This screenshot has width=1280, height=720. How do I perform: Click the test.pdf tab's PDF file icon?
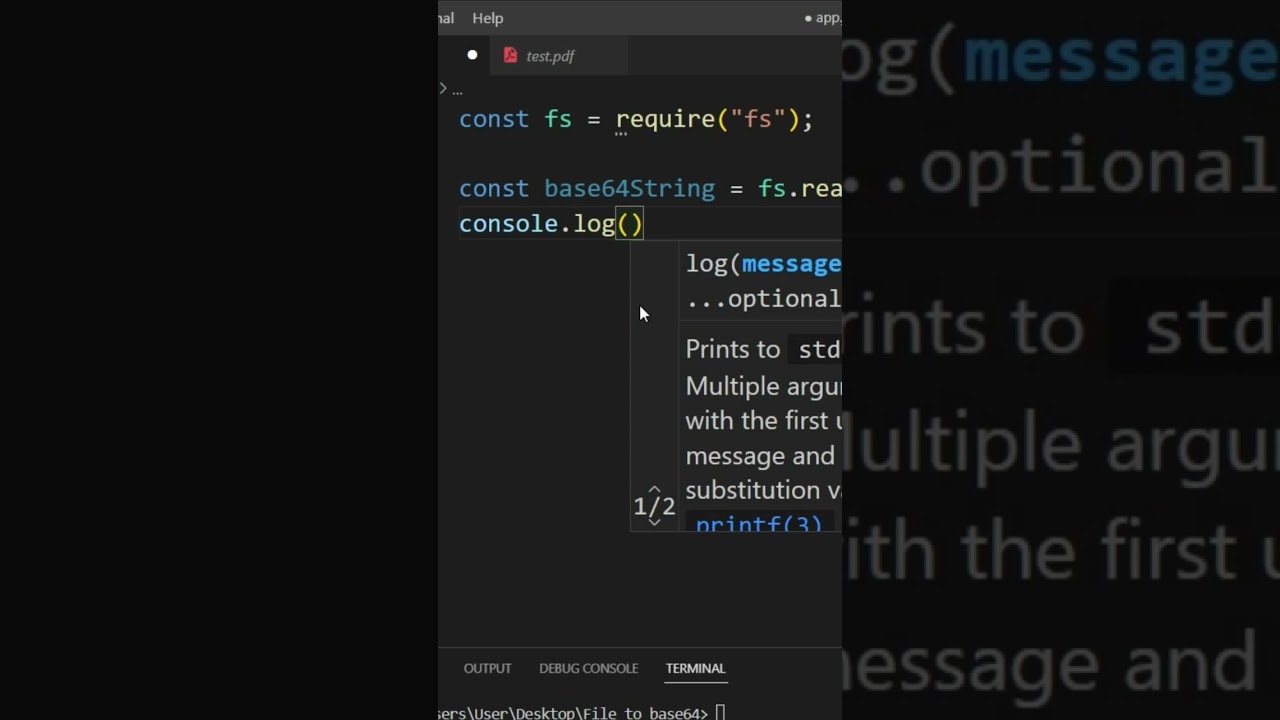510,56
